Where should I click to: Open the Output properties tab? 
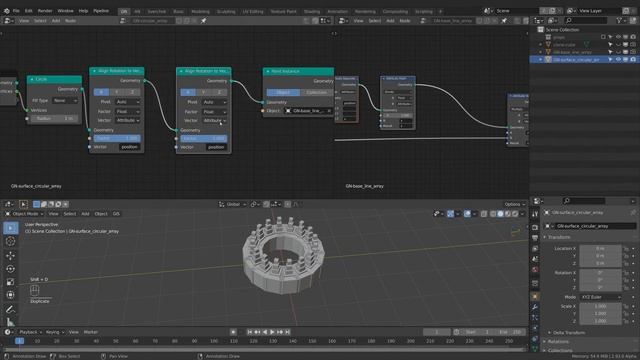[x=535, y=238]
